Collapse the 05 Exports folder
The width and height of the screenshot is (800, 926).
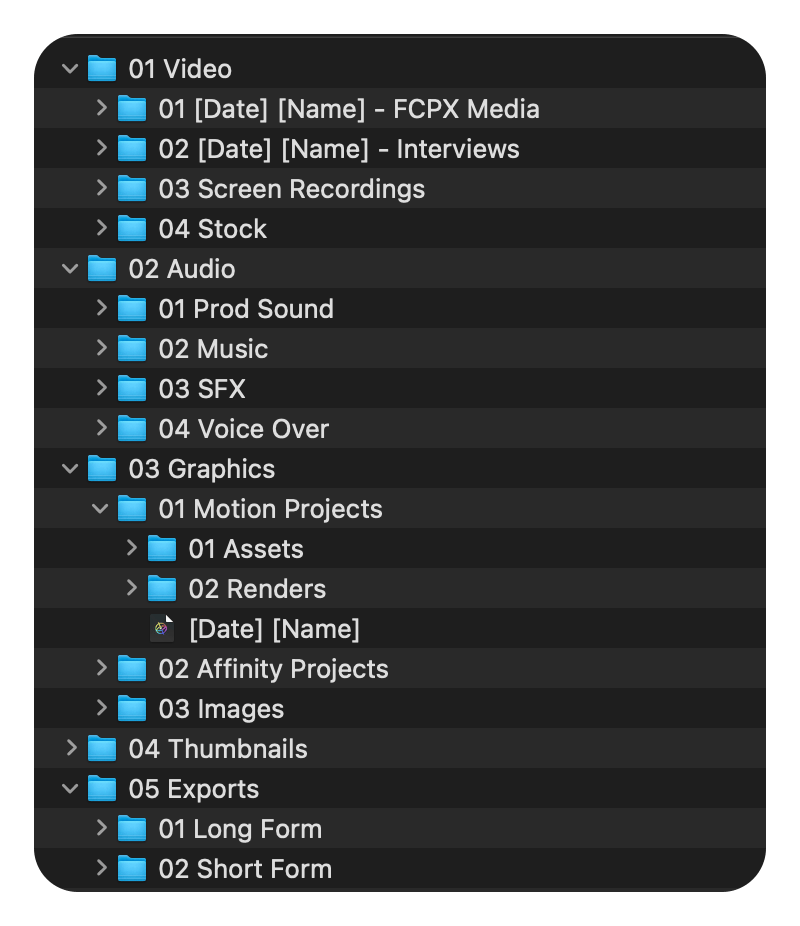click(x=70, y=789)
